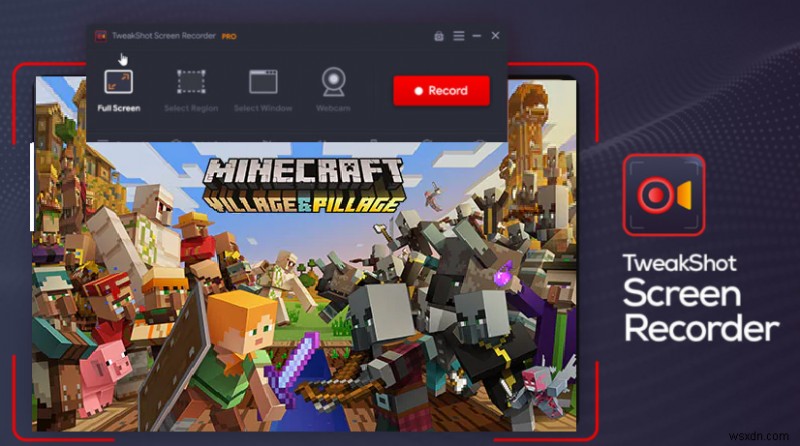This screenshot has height=446, width=800.
Task: Click the orange PRO badge
Action: 229,36
